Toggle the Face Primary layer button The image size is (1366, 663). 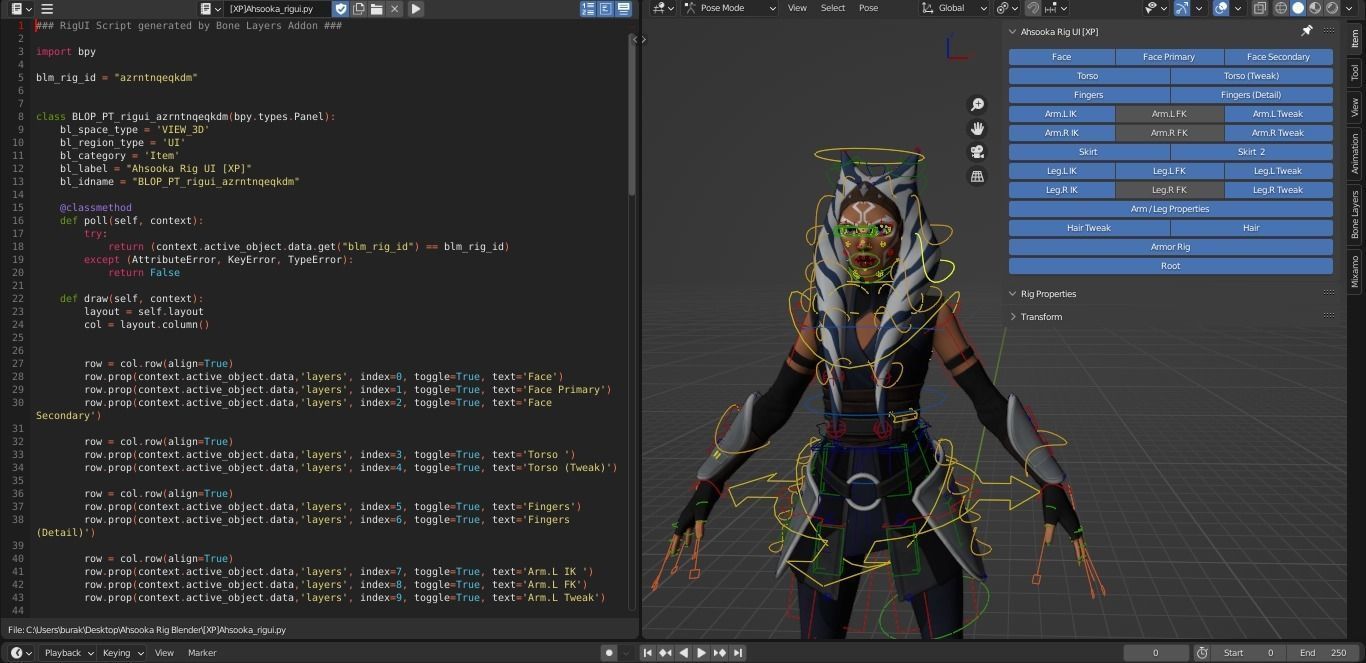pyautogui.click(x=1169, y=57)
